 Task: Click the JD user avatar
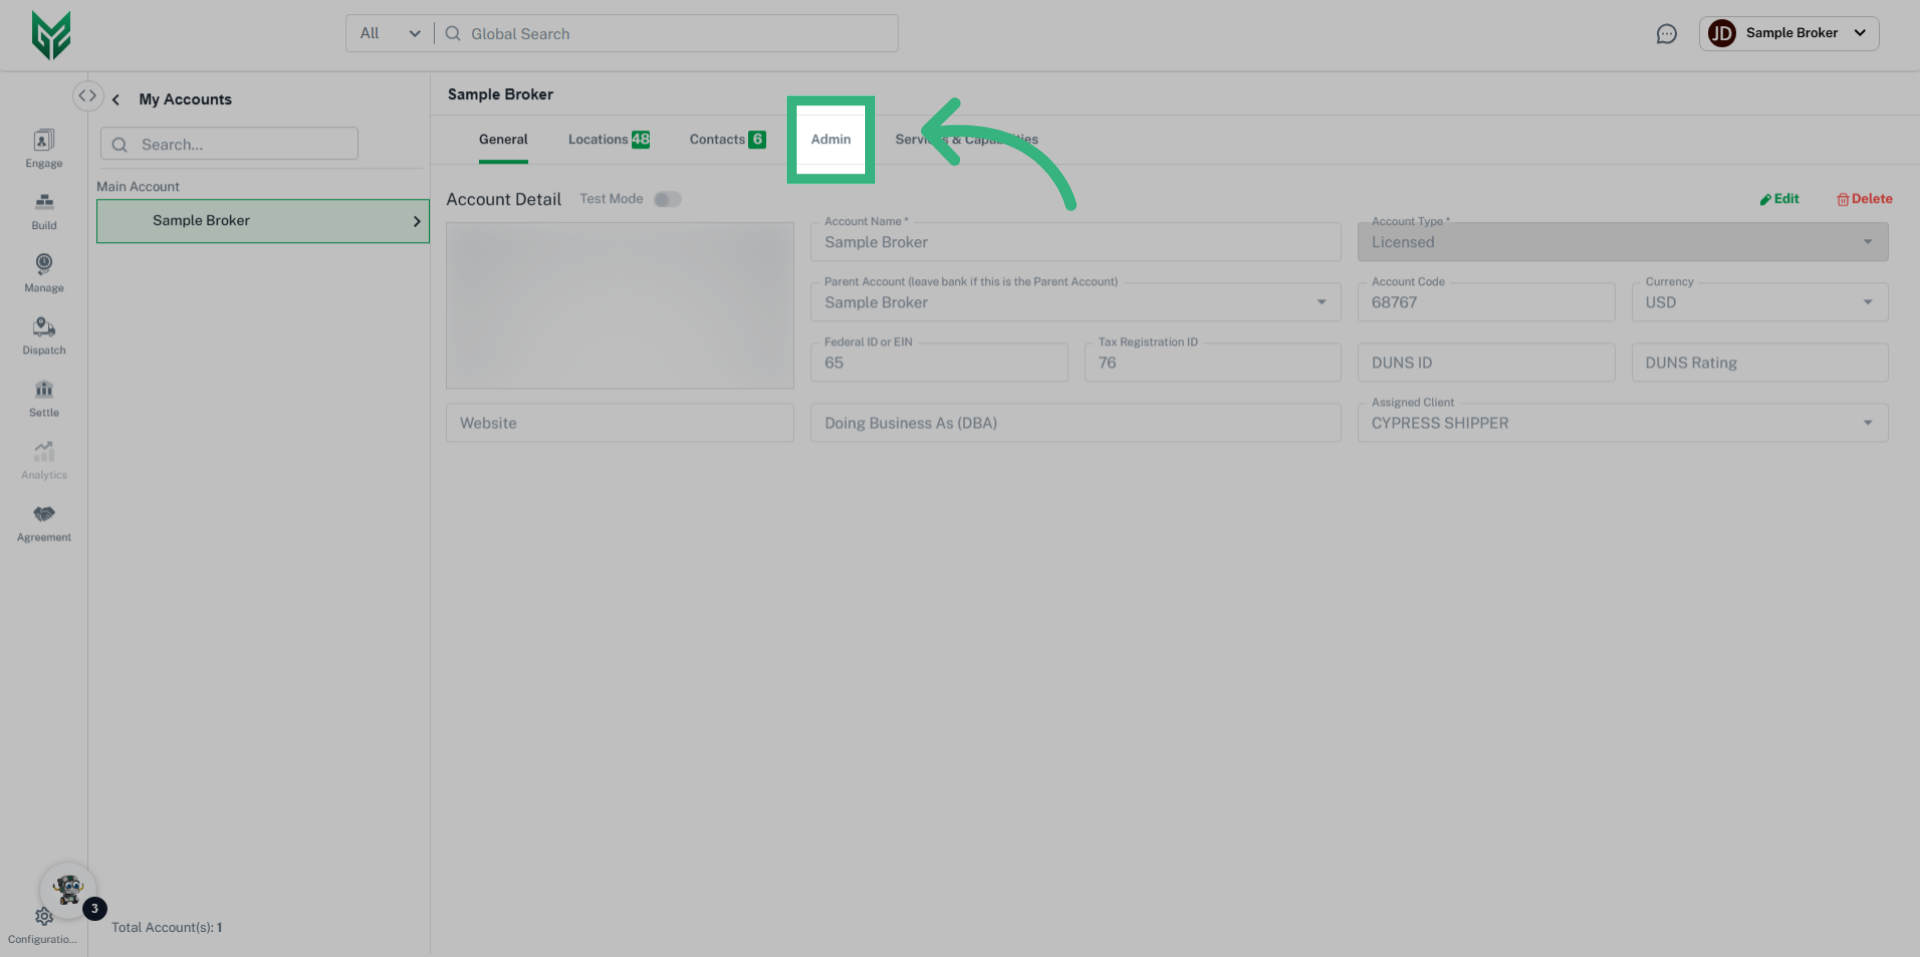[x=1722, y=33]
